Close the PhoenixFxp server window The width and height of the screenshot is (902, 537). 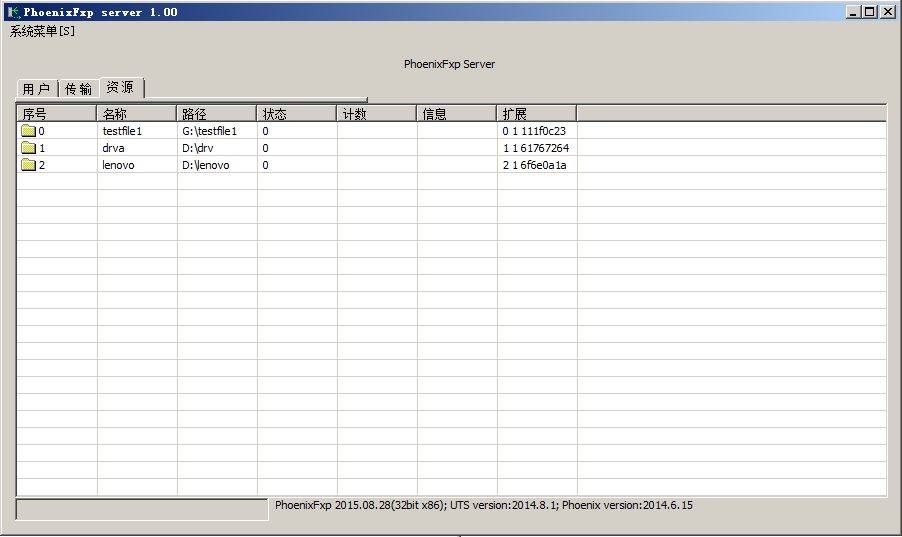coord(888,12)
